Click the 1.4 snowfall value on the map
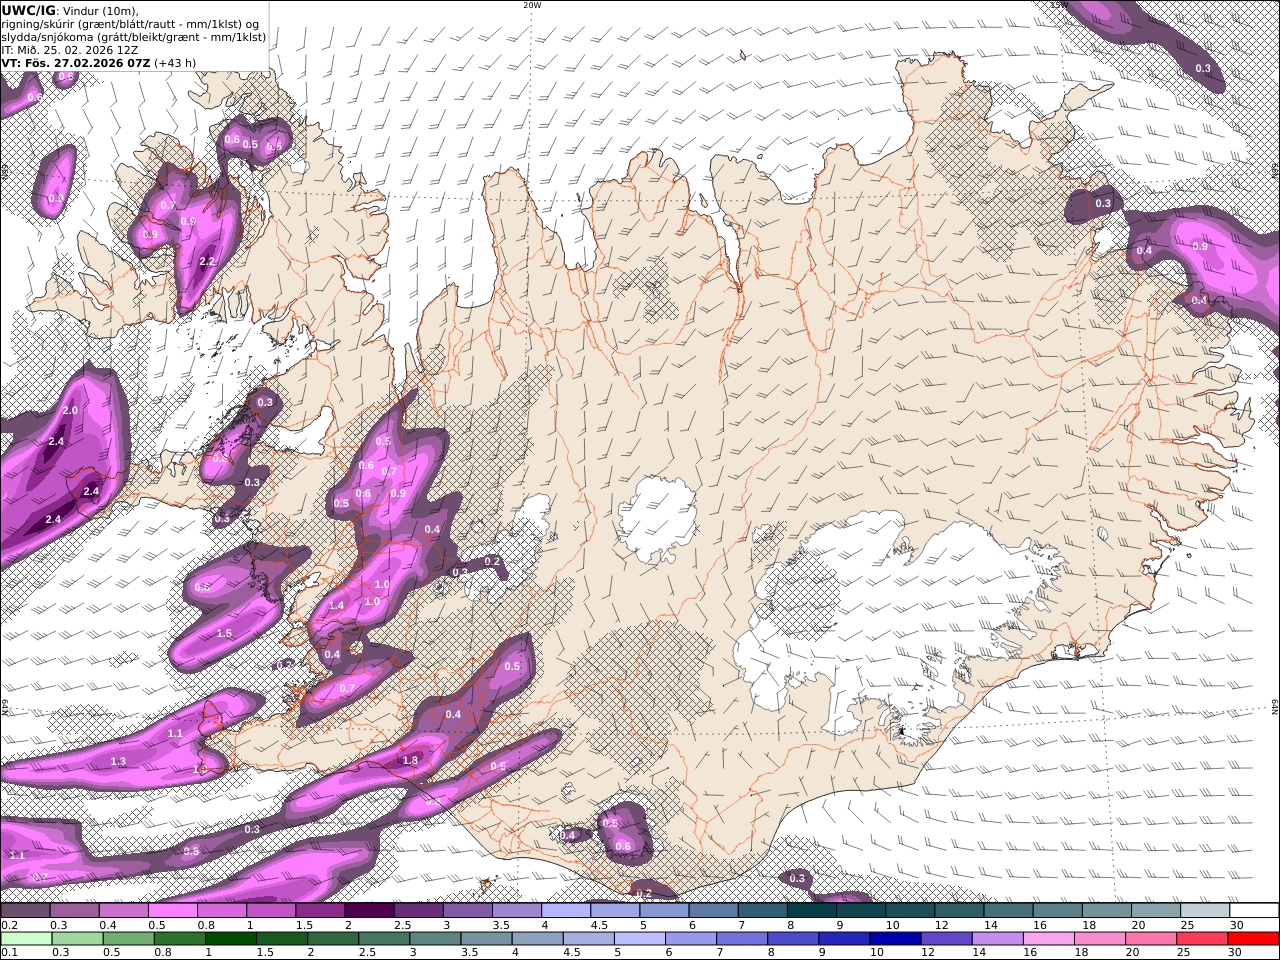The height and width of the screenshot is (960, 1280). point(336,606)
